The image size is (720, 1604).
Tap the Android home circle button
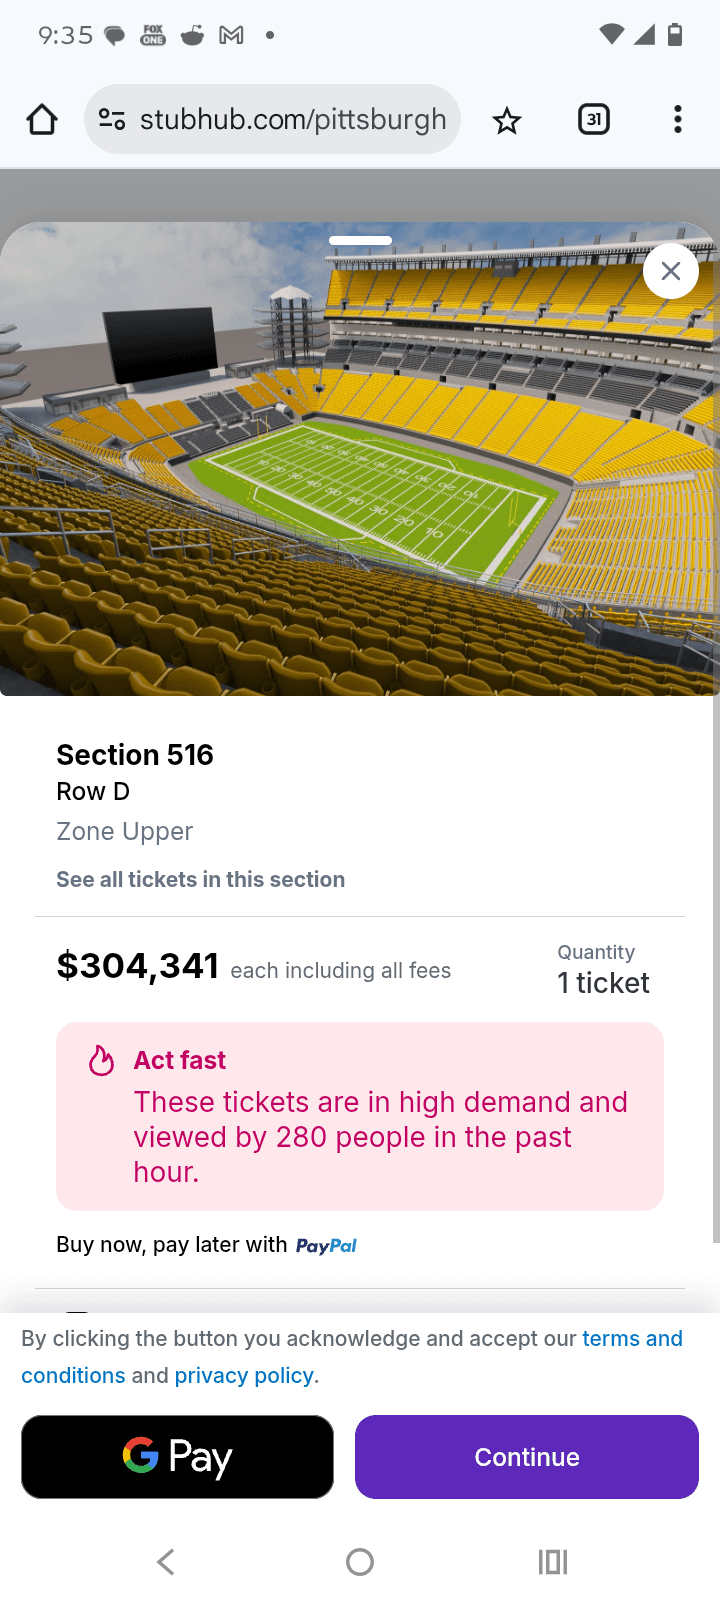click(x=360, y=1562)
